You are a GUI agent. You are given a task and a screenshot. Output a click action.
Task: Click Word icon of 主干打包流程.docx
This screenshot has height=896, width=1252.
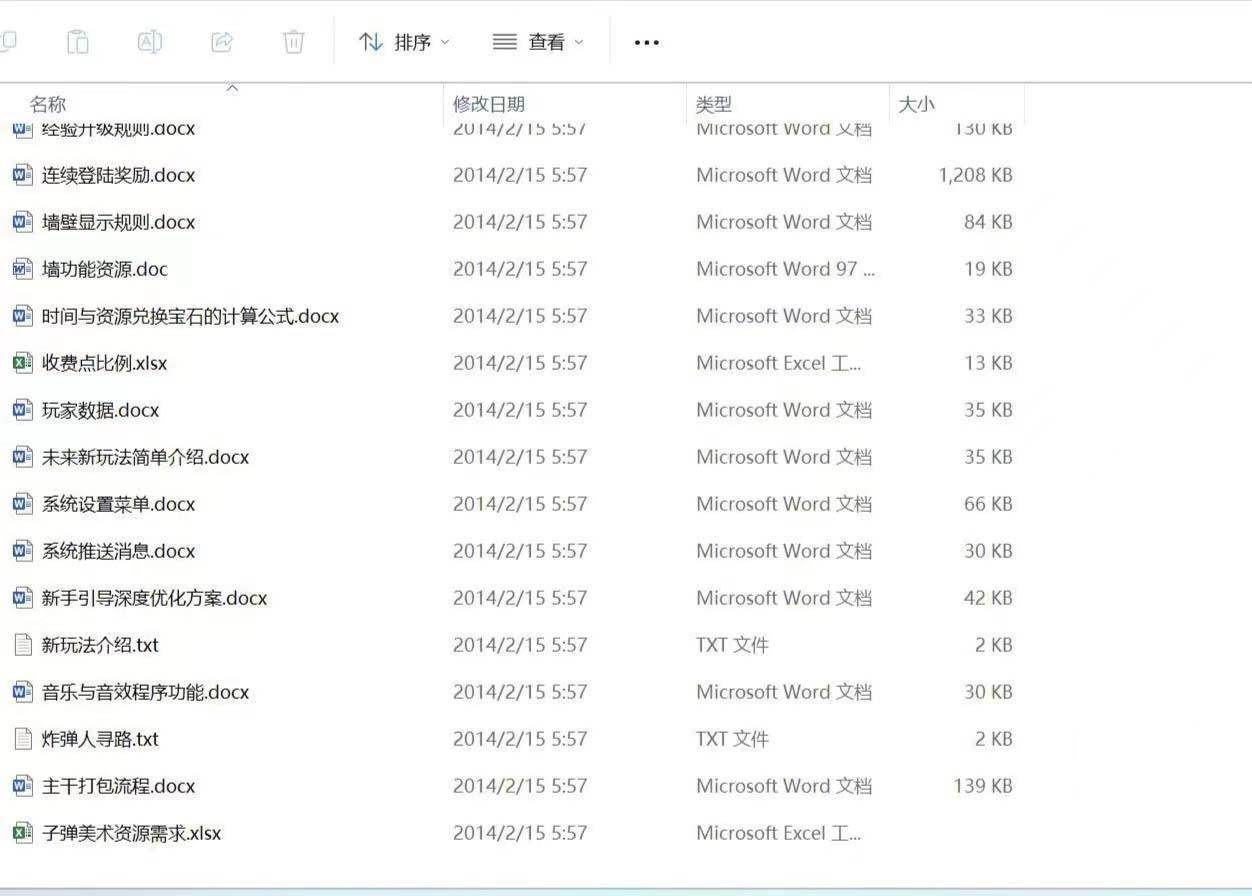[23, 786]
